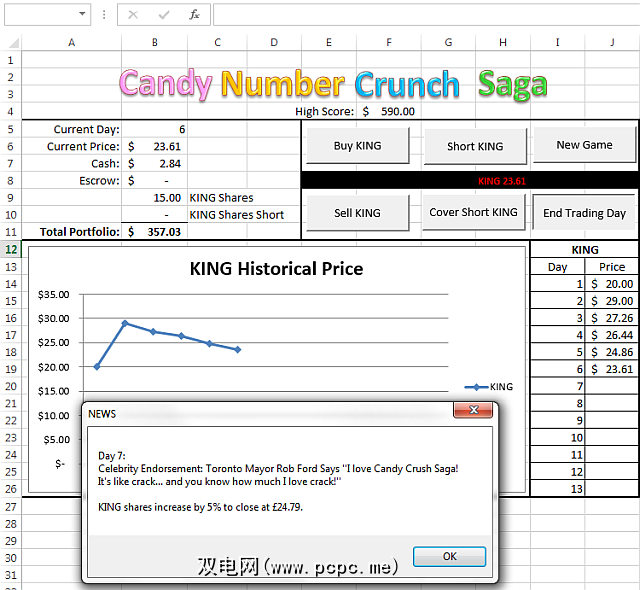The height and width of the screenshot is (590, 640).
Task: Click End Trading Day button
Action: [584, 213]
